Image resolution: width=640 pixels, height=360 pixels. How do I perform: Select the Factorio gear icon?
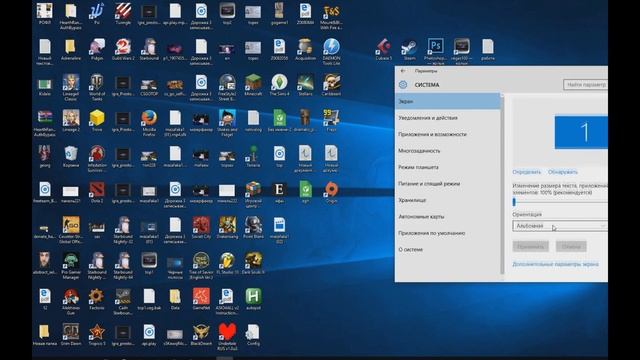pyautogui.click(x=97, y=298)
